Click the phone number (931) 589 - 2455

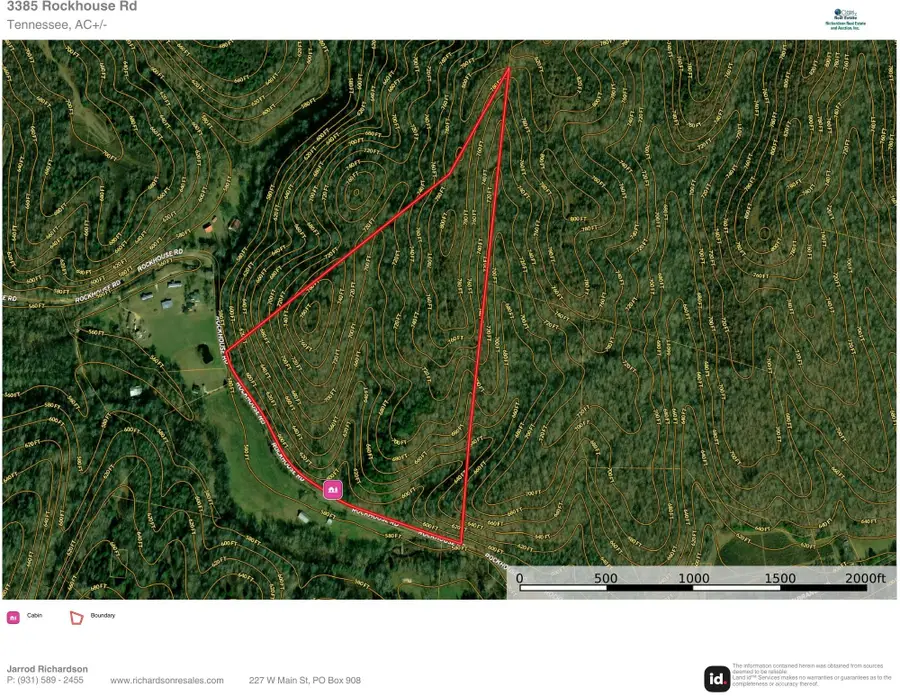point(45,681)
